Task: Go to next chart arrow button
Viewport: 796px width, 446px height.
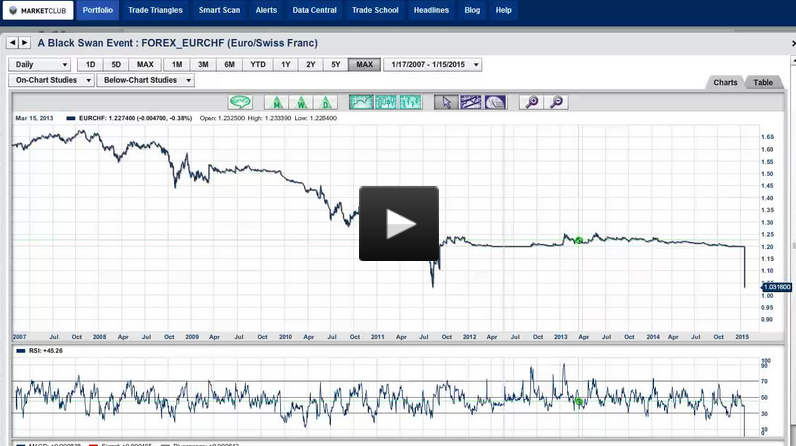Action: [26, 43]
